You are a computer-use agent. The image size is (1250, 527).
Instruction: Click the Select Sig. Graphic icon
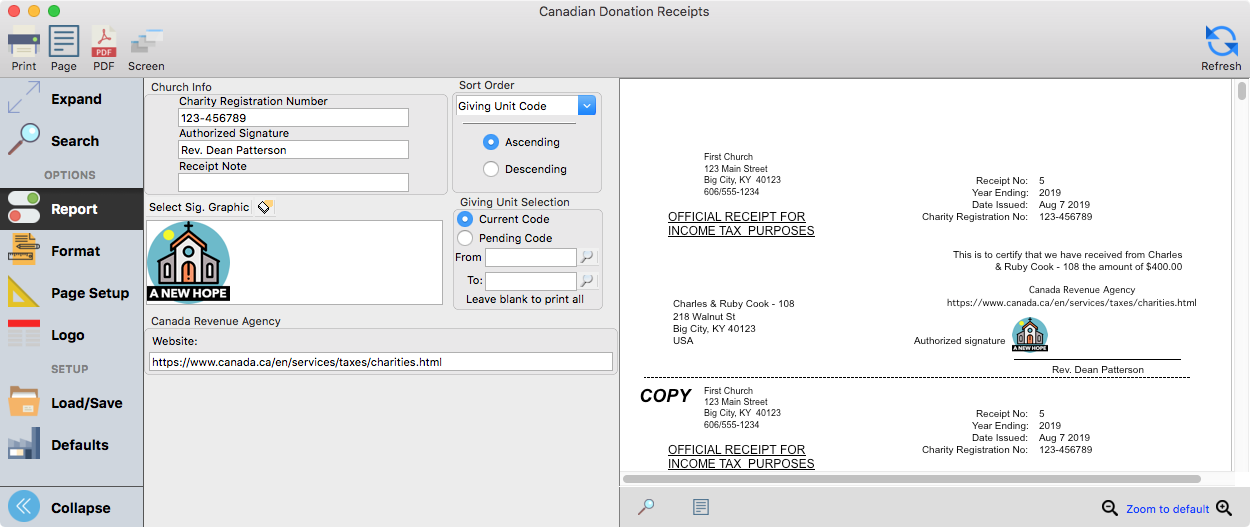tap(264, 207)
